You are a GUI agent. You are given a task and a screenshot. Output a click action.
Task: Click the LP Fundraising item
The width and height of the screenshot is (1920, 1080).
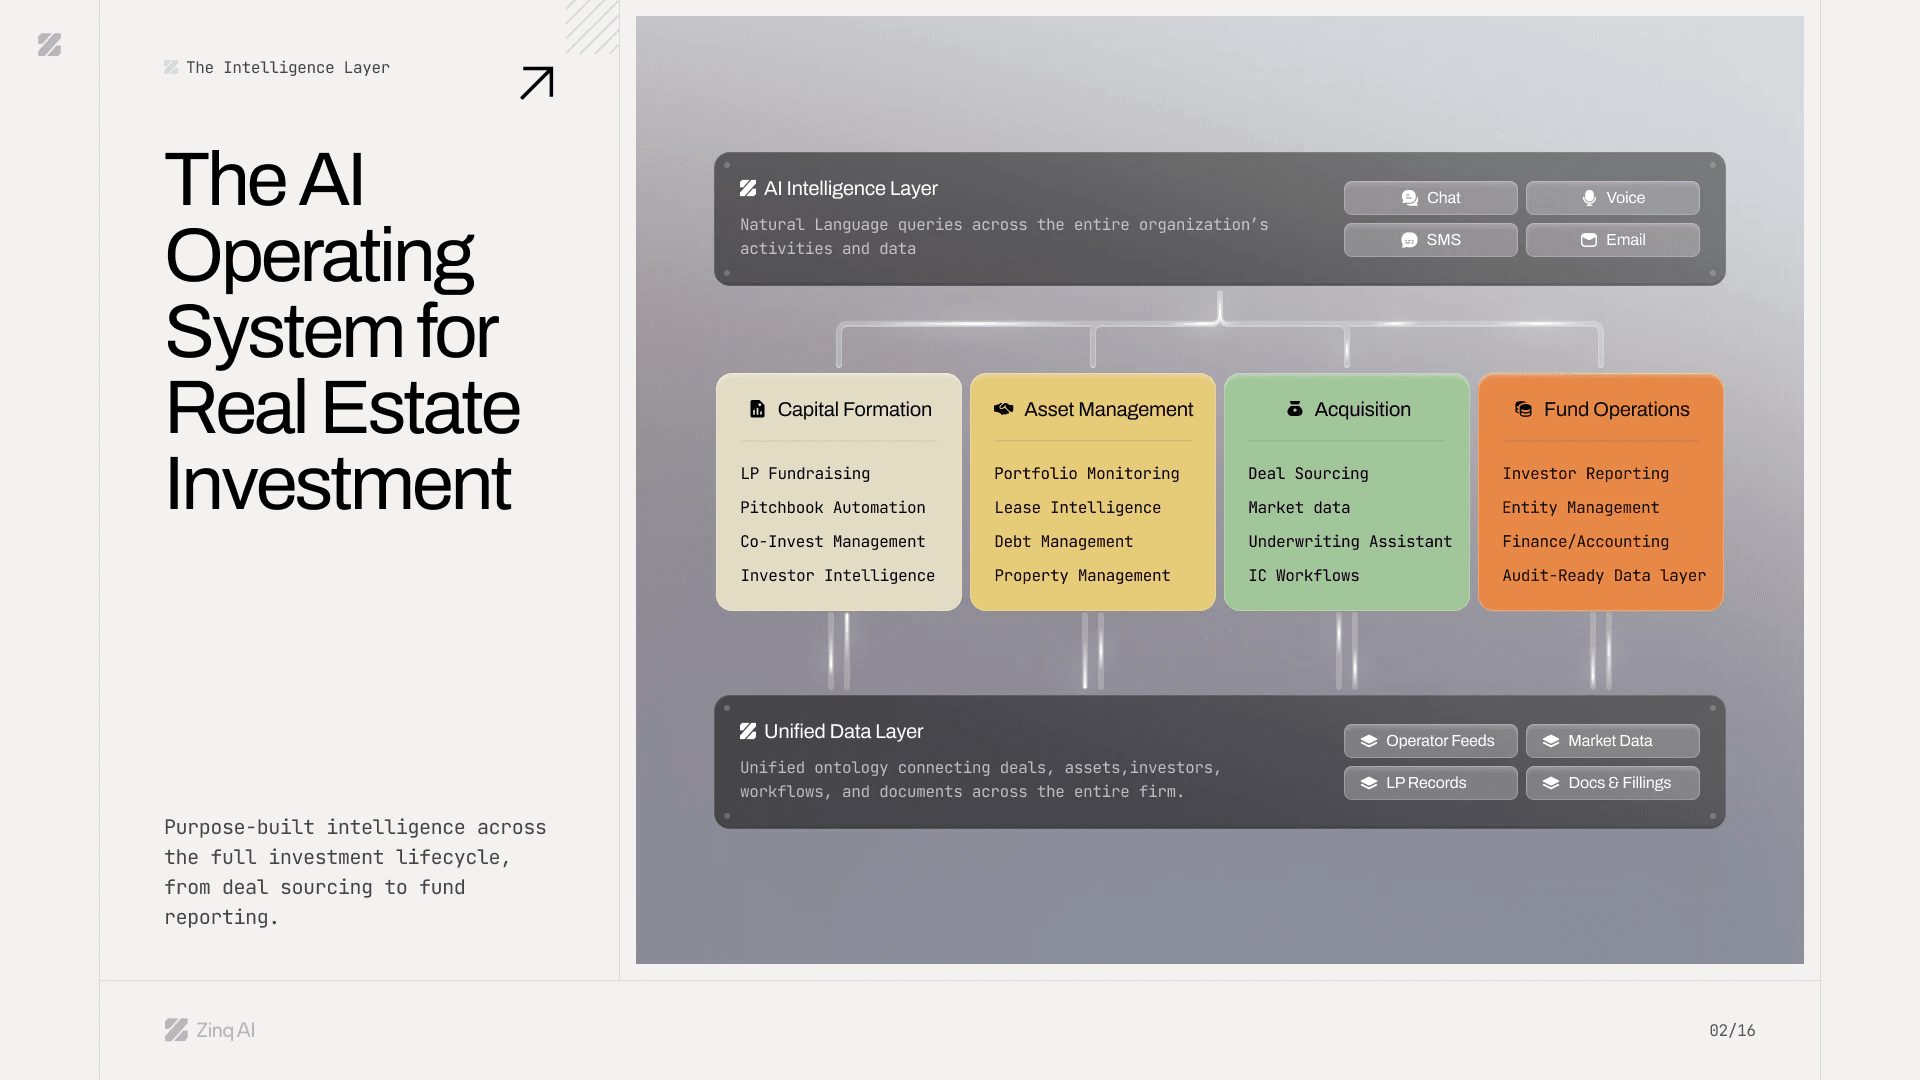click(805, 474)
